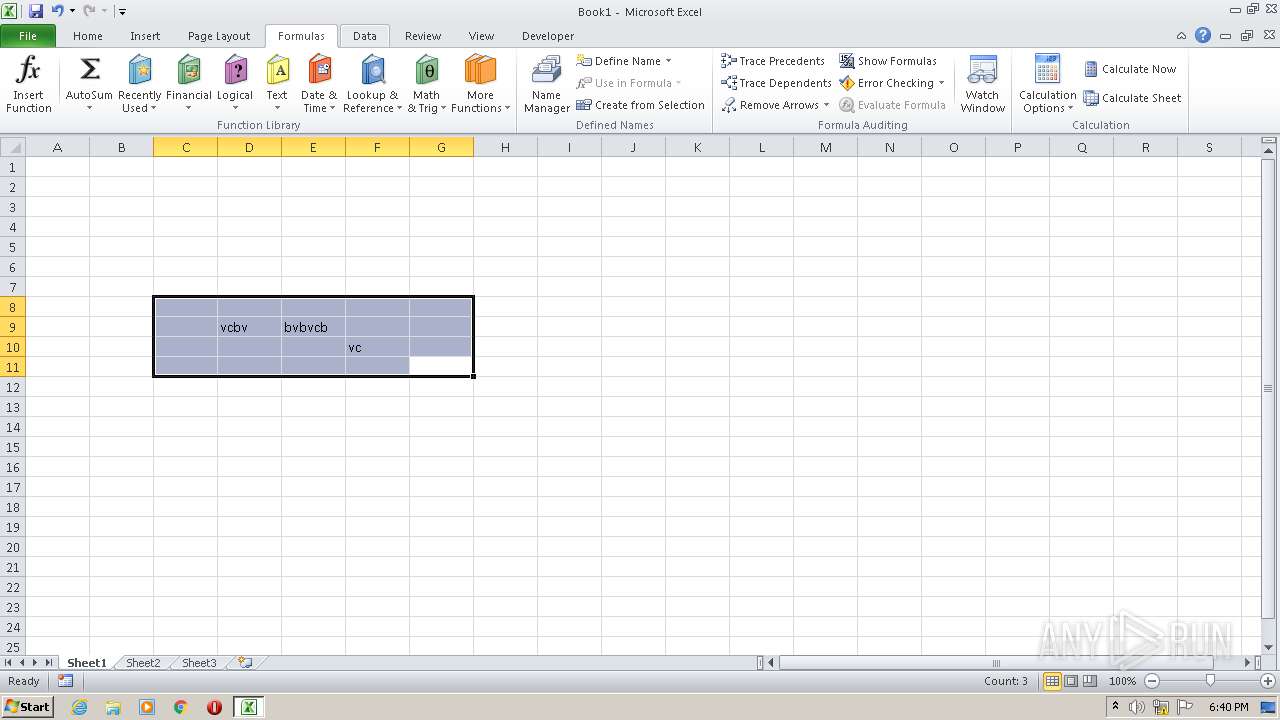Customize Quick Access Toolbar dropdown
This screenshot has height=720, width=1280.
click(122, 11)
